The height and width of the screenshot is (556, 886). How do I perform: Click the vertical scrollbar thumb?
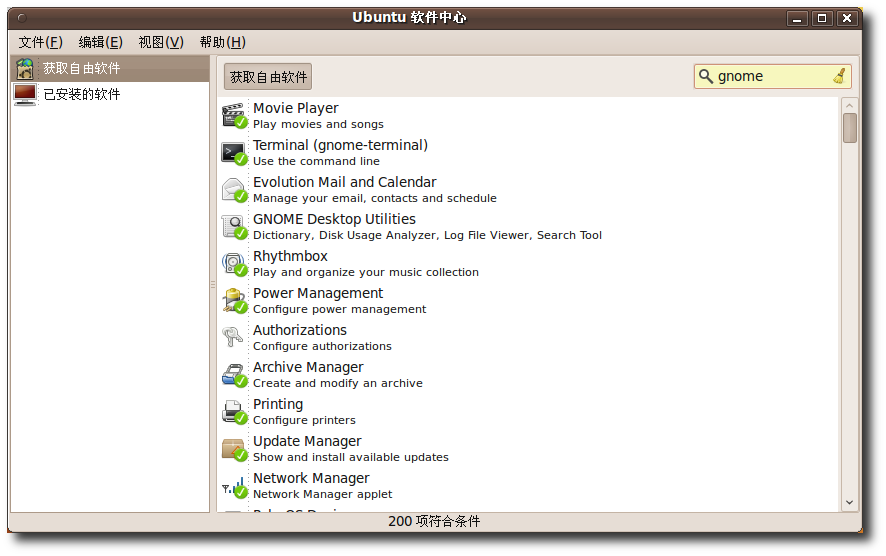tap(849, 128)
